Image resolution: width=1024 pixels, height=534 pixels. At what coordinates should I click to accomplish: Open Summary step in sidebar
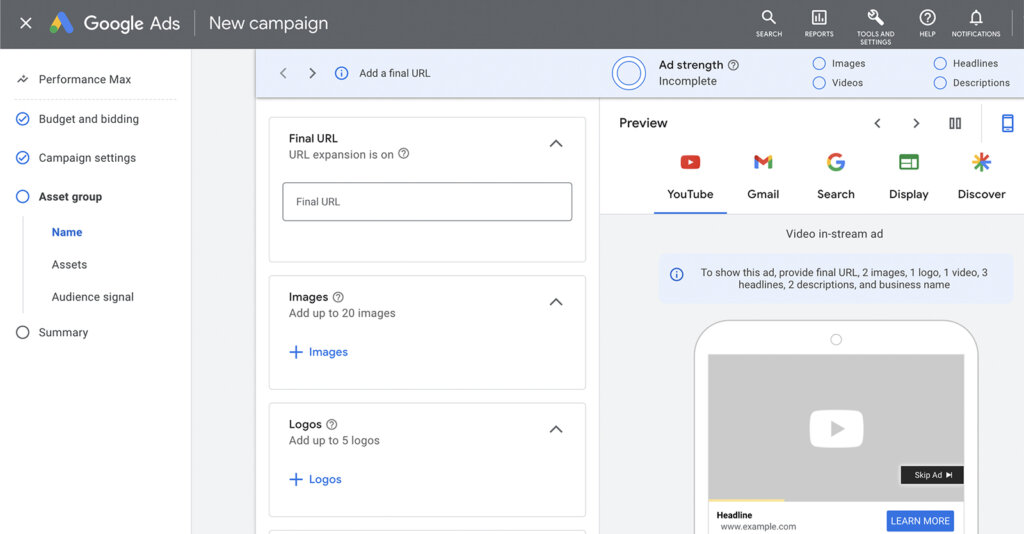[x=63, y=332]
